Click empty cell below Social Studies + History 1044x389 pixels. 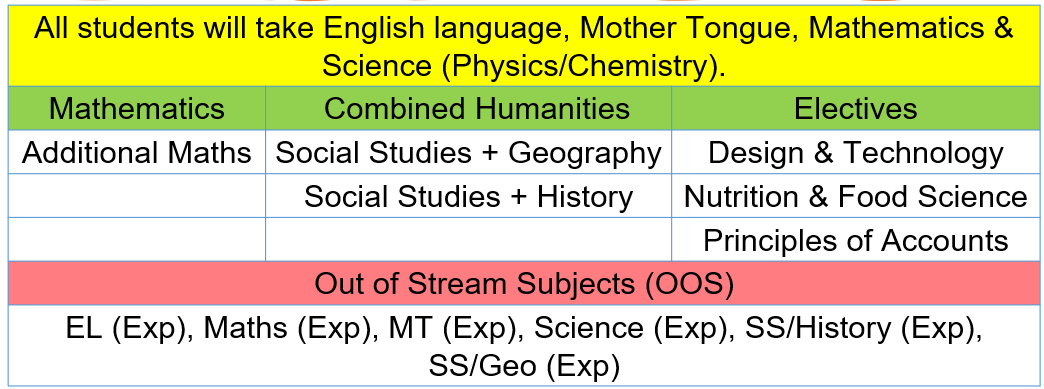click(469, 240)
